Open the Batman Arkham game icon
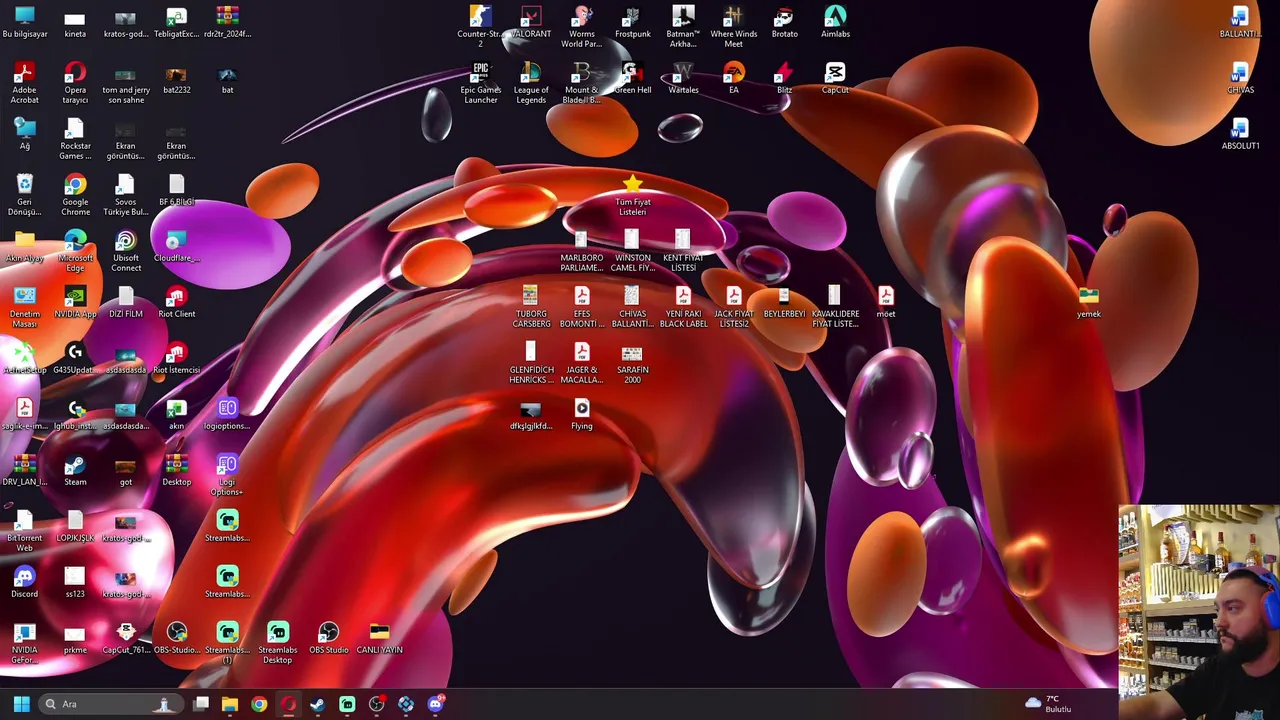This screenshot has height=720, width=1280. point(683,27)
